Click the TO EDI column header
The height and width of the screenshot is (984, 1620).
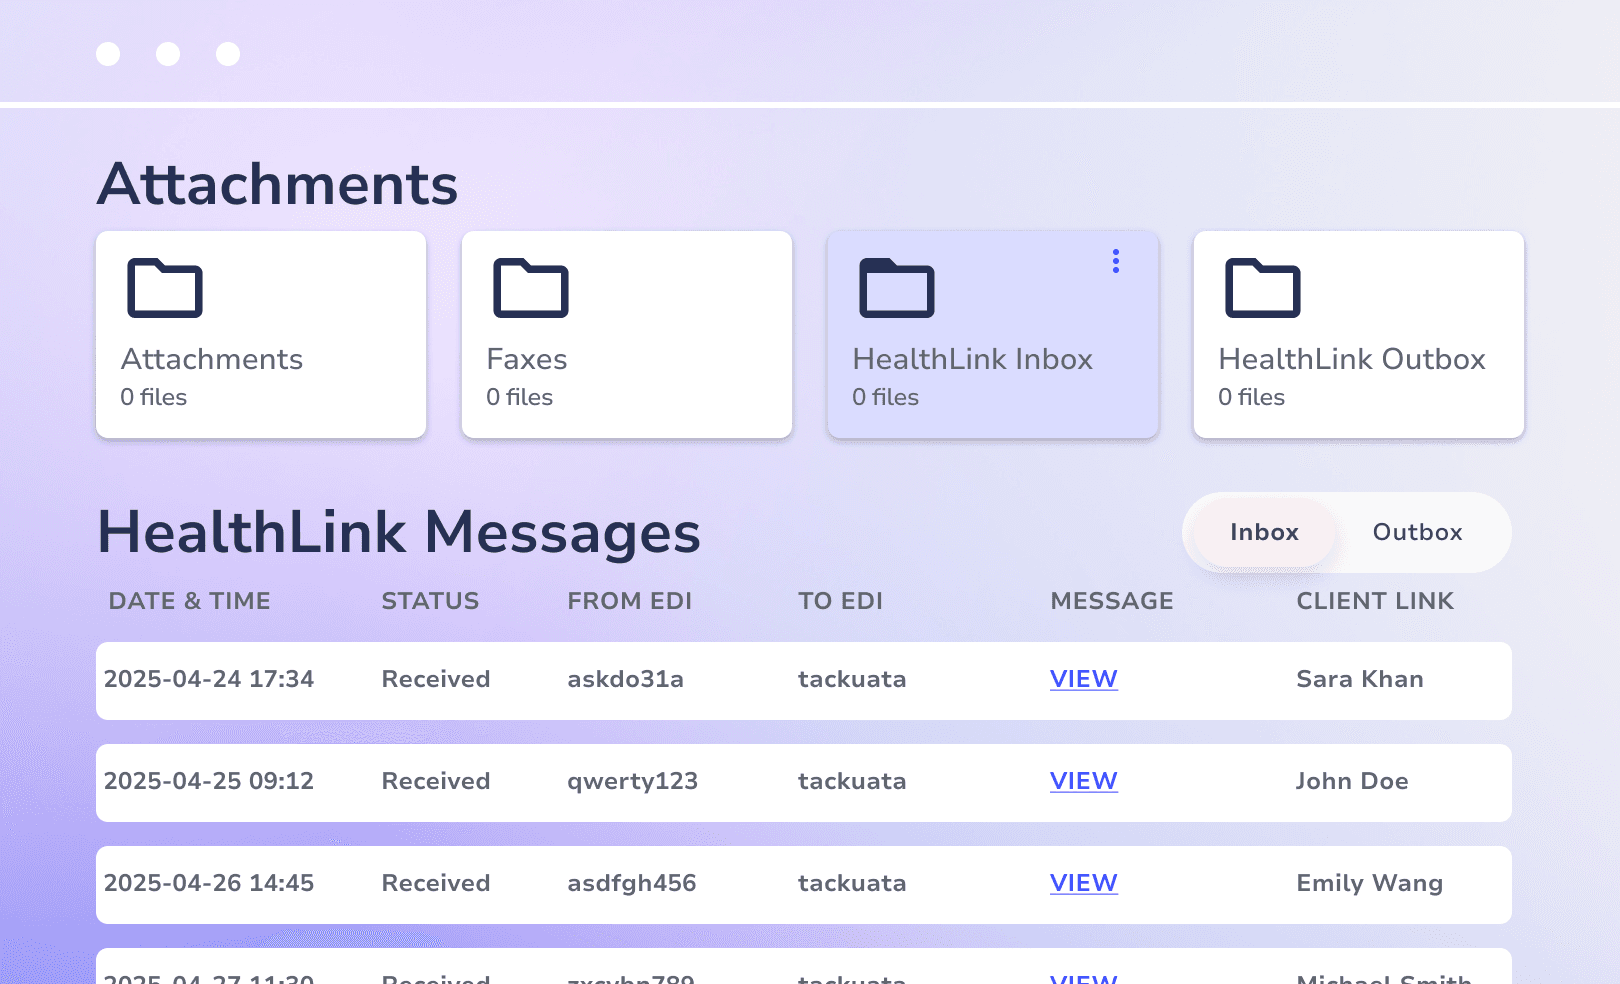[x=840, y=601]
